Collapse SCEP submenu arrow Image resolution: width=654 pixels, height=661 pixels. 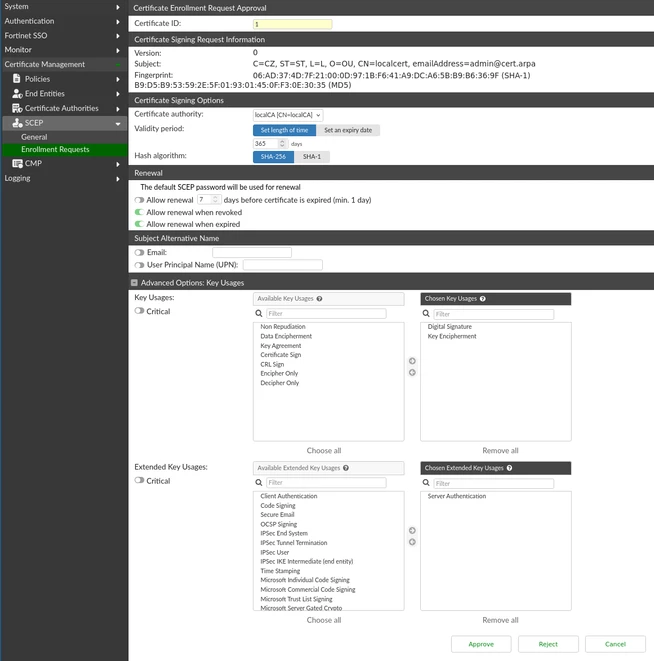pos(118,124)
